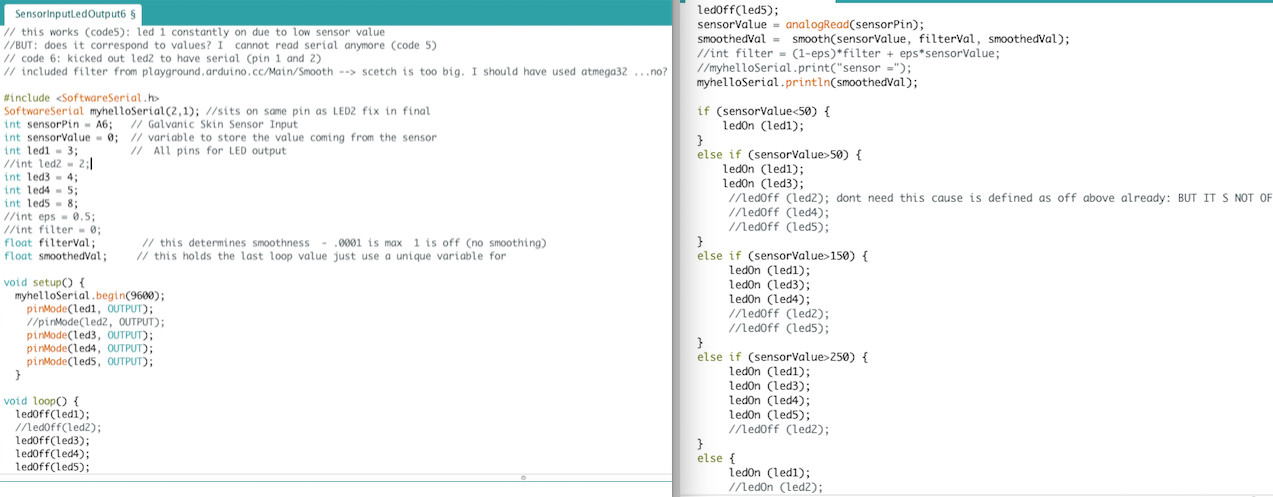Click the 'smoothedVal = smooth(...)' assignment line
Image resolution: width=1273 pixels, height=497 pixels.
883,39
